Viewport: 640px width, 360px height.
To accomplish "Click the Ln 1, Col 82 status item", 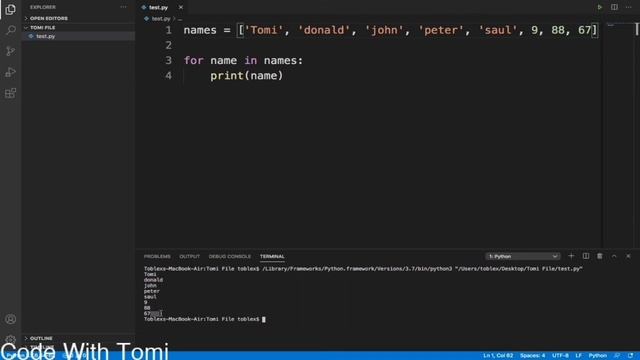I will pyautogui.click(x=498, y=356).
